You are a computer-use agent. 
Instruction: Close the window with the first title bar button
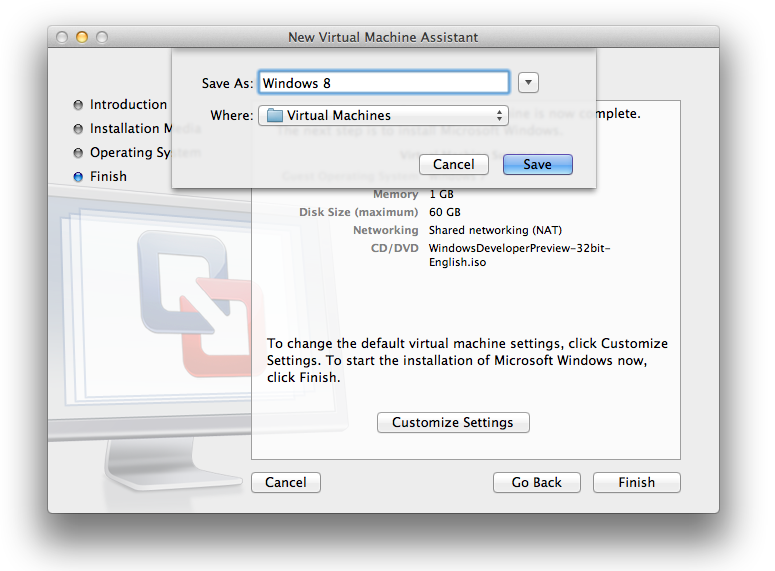(62, 37)
